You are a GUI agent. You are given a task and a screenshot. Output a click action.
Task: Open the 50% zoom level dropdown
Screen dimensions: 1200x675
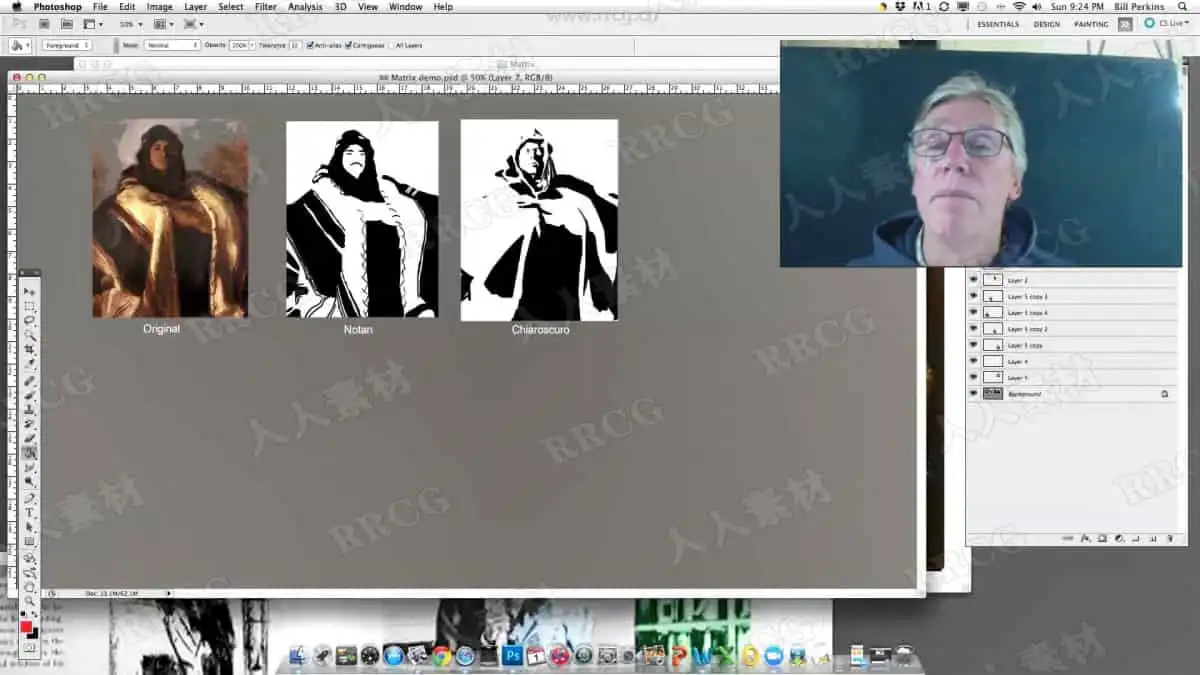(130, 23)
